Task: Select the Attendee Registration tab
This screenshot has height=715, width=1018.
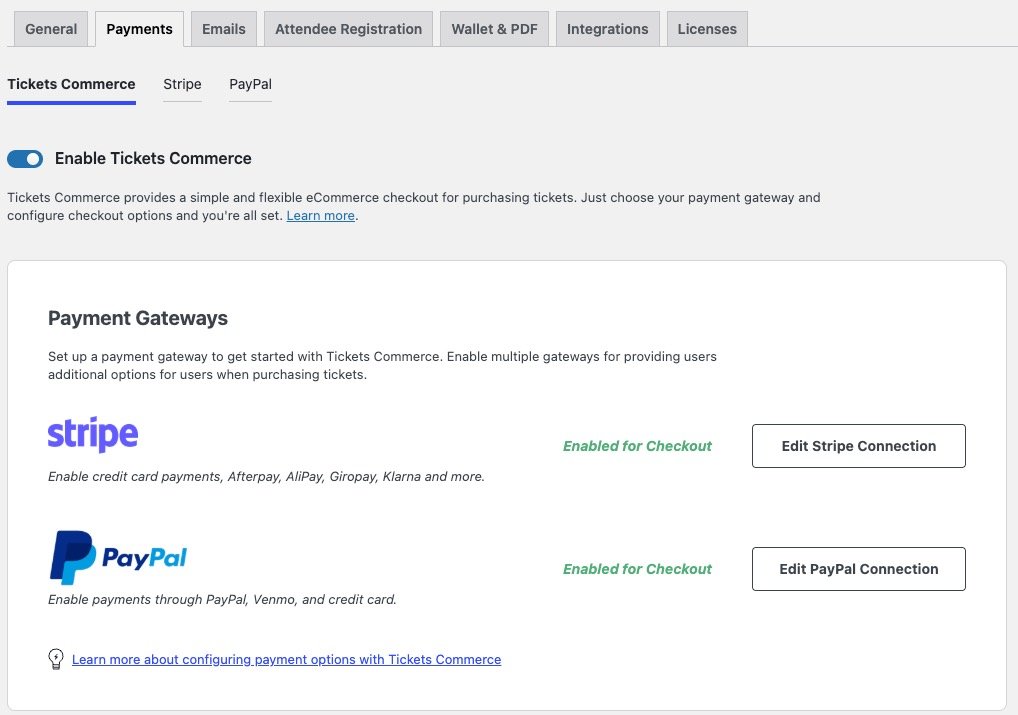Action: (348, 29)
